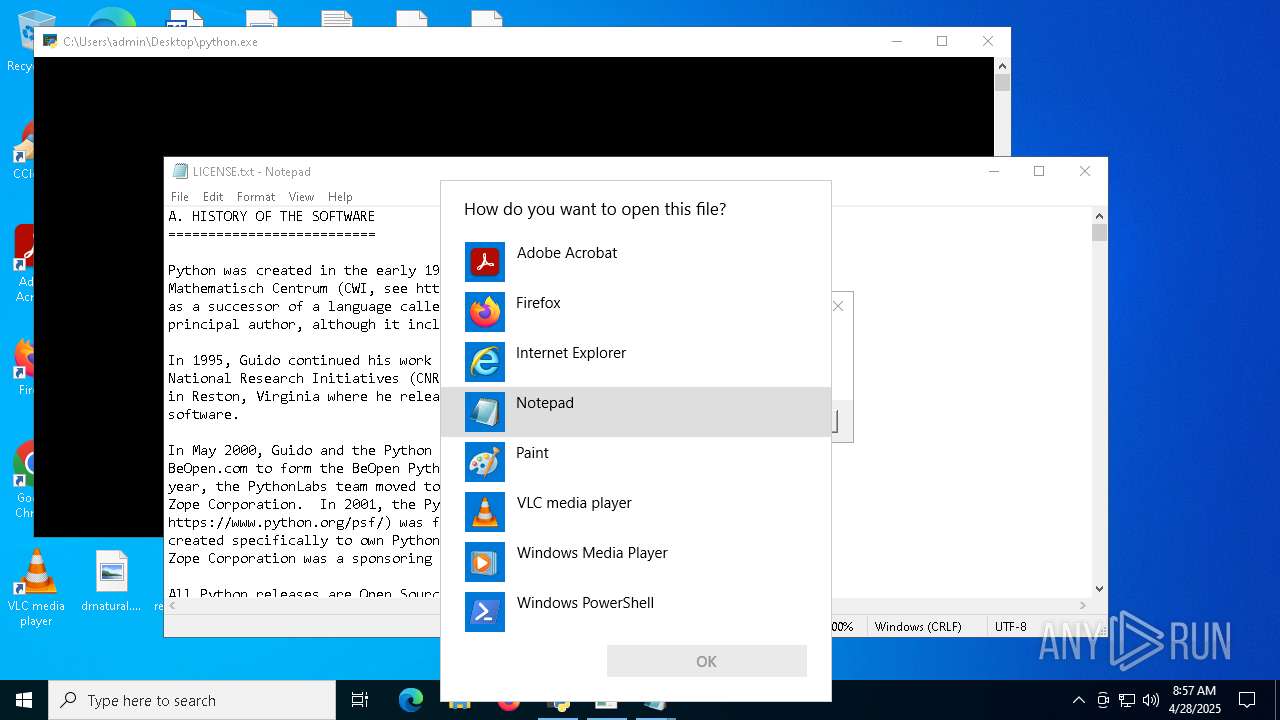Select the VLC media player desktop shortcut
This screenshot has height=720, width=1280.
[x=36, y=588]
